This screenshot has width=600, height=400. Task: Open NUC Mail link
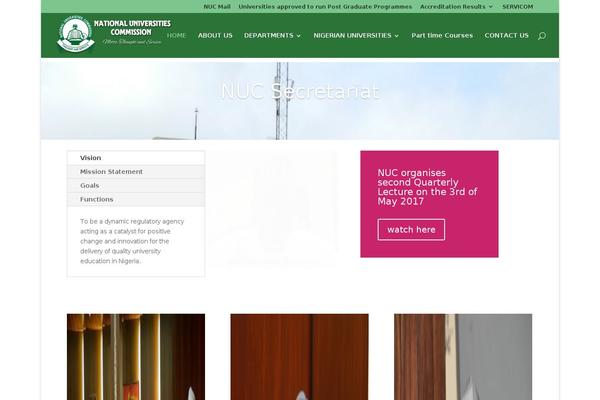(217, 7)
